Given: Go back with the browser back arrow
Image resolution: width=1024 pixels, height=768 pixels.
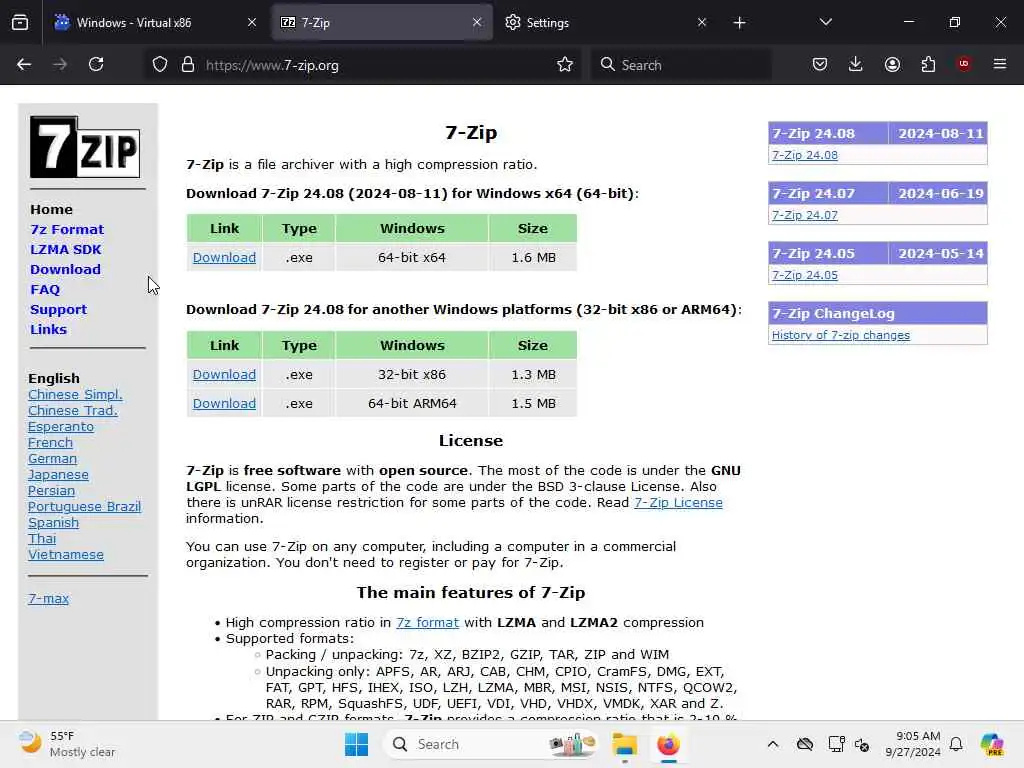Looking at the screenshot, I should click(24, 65).
